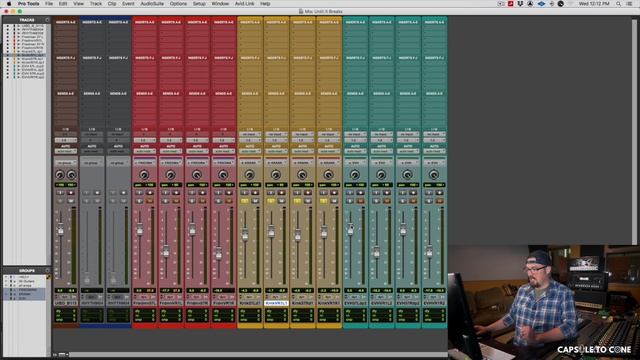The image size is (640, 360).
Task: Open the Edit menu
Action: [x=63, y=4]
